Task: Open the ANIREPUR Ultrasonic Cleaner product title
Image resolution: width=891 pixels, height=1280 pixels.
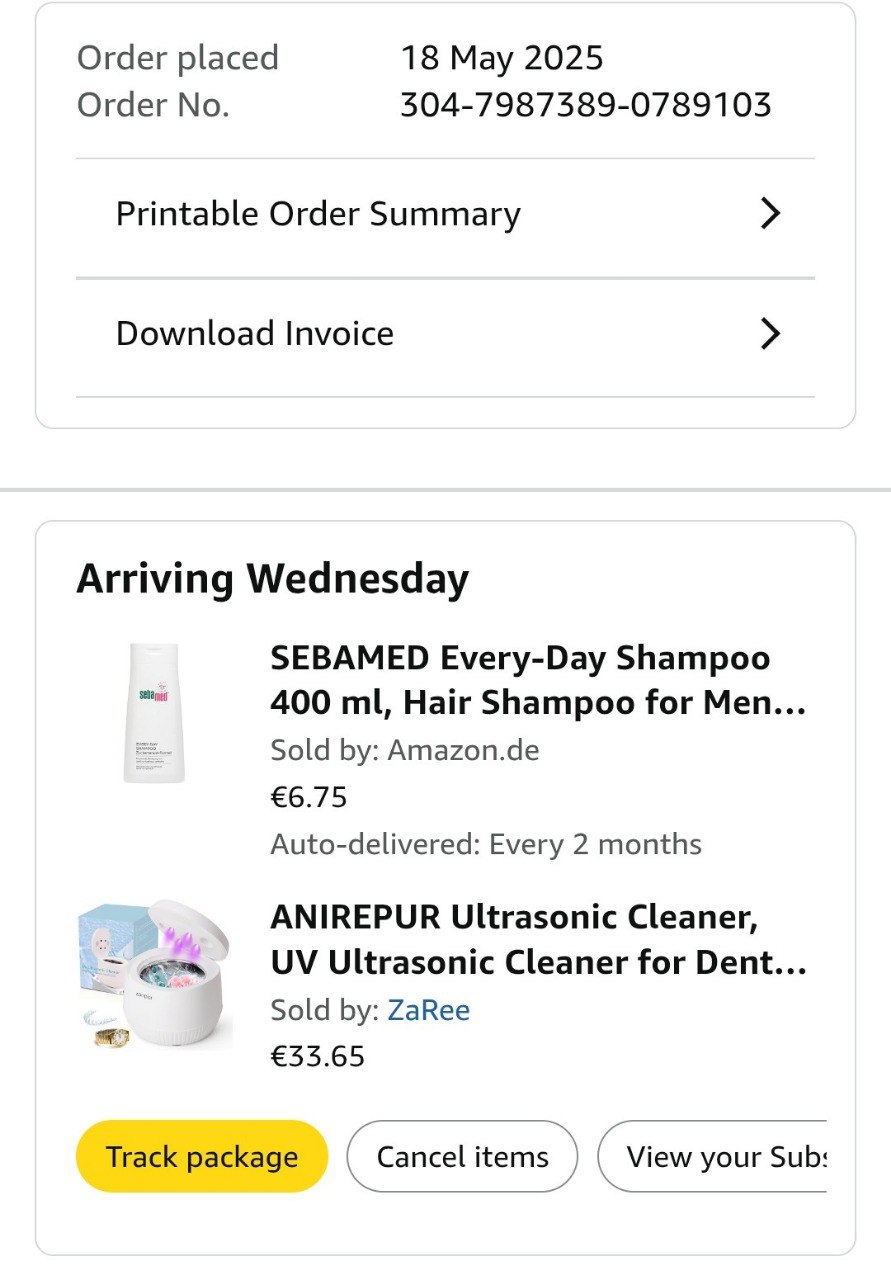Action: pos(537,940)
